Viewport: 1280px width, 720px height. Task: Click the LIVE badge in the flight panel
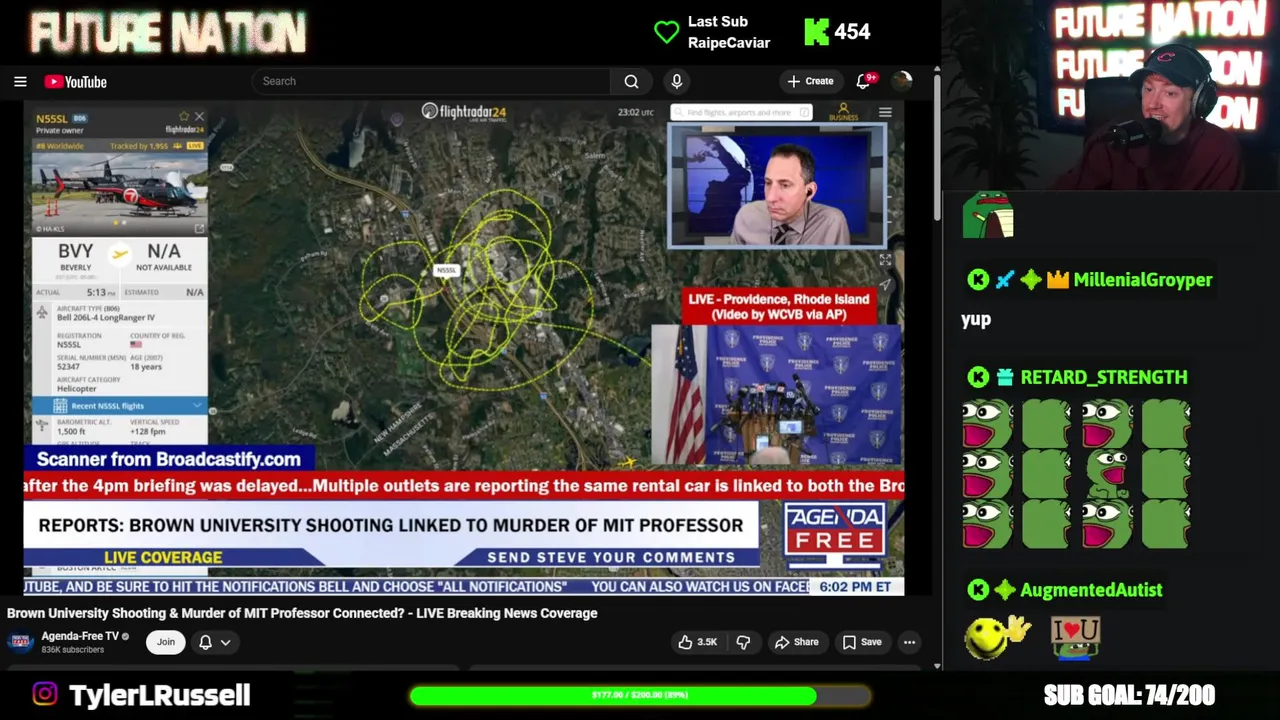point(195,146)
